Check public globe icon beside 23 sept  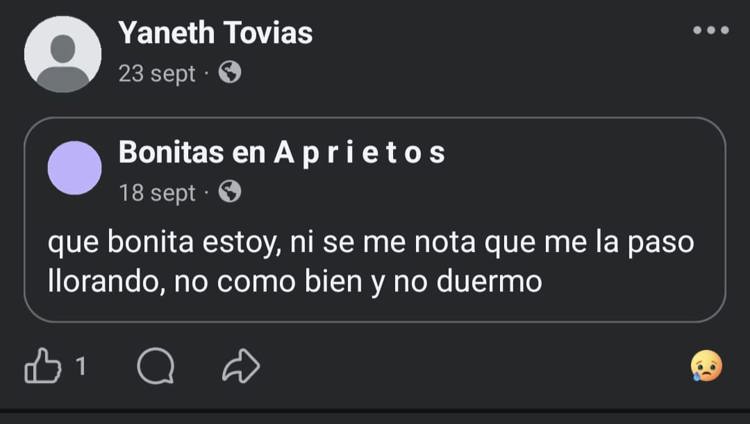pyautogui.click(x=230, y=73)
